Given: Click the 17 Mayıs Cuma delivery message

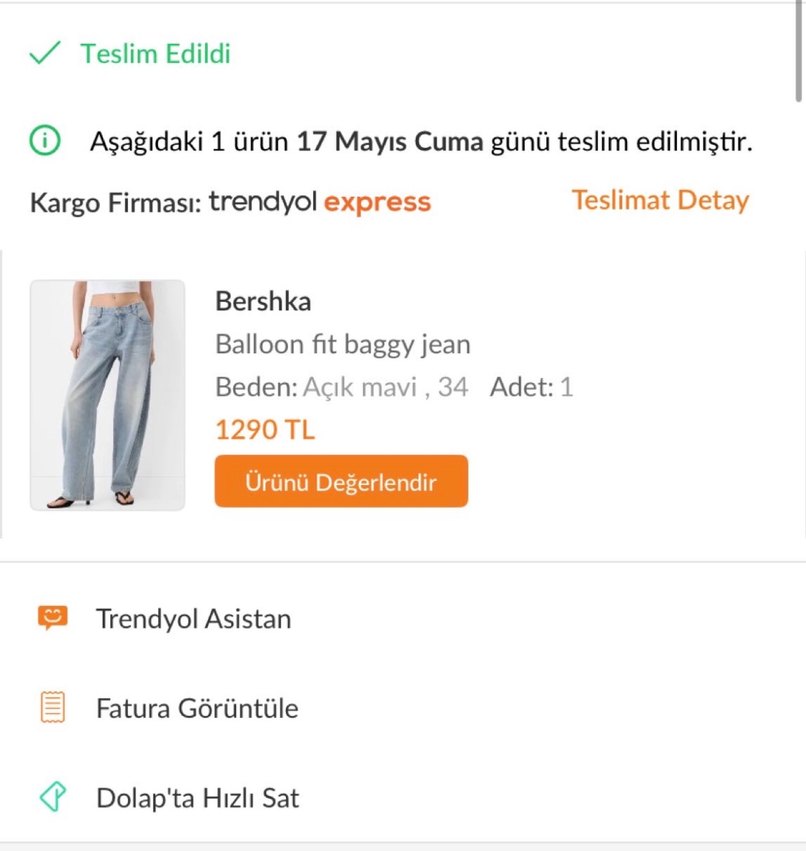Looking at the screenshot, I should click(x=420, y=142).
